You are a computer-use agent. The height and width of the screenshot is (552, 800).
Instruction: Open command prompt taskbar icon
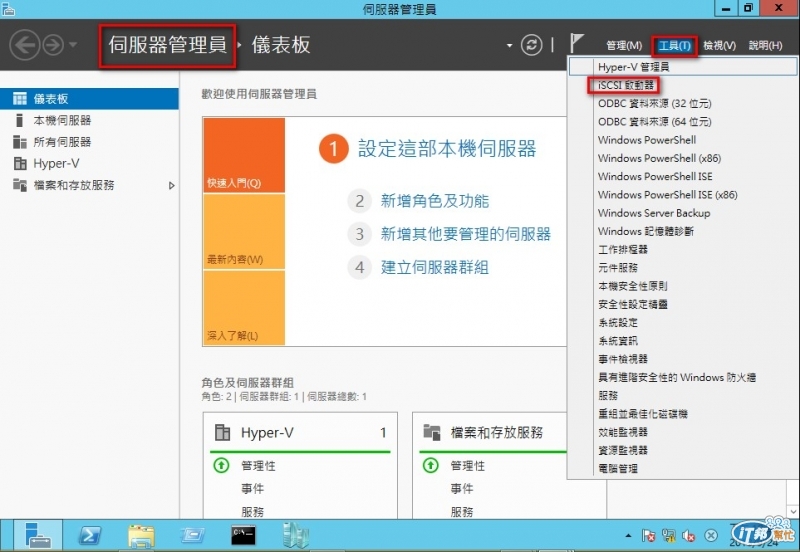point(243,535)
